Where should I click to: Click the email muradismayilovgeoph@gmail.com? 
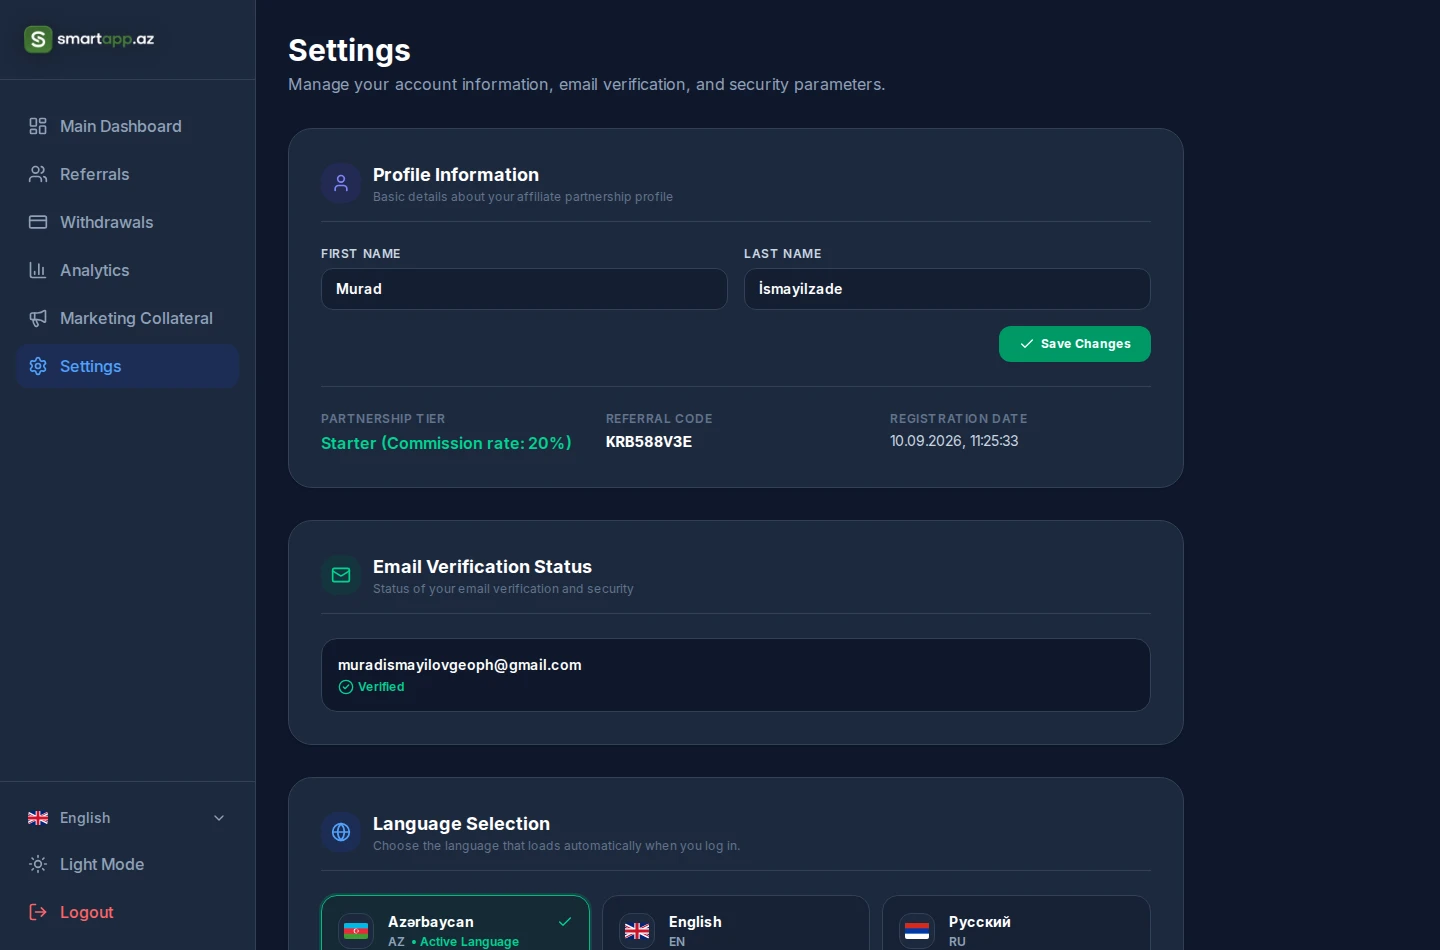[x=460, y=665]
